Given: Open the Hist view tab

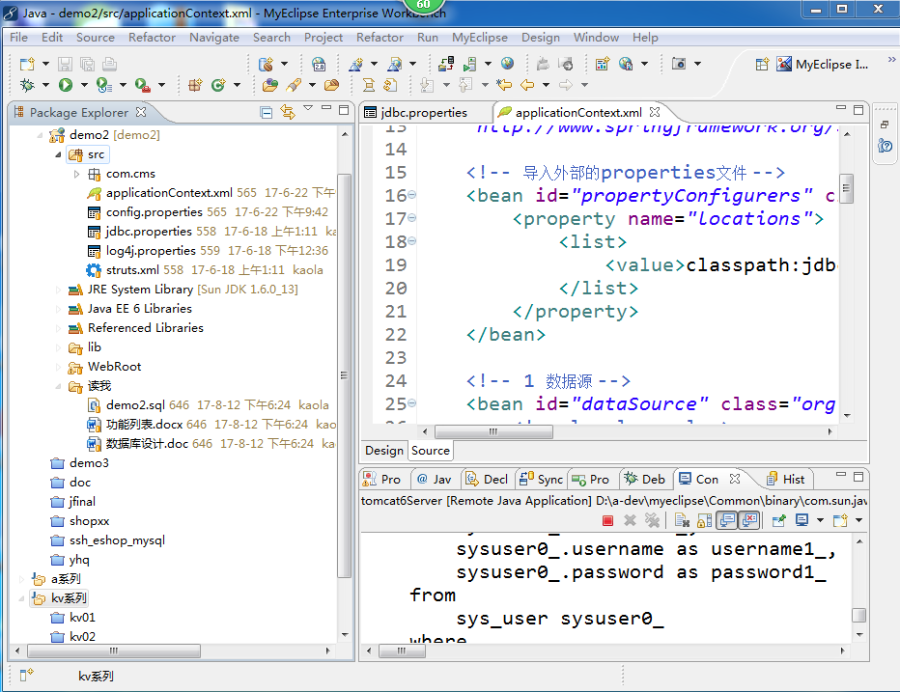Looking at the screenshot, I should pyautogui.click(x=785, y=479).
